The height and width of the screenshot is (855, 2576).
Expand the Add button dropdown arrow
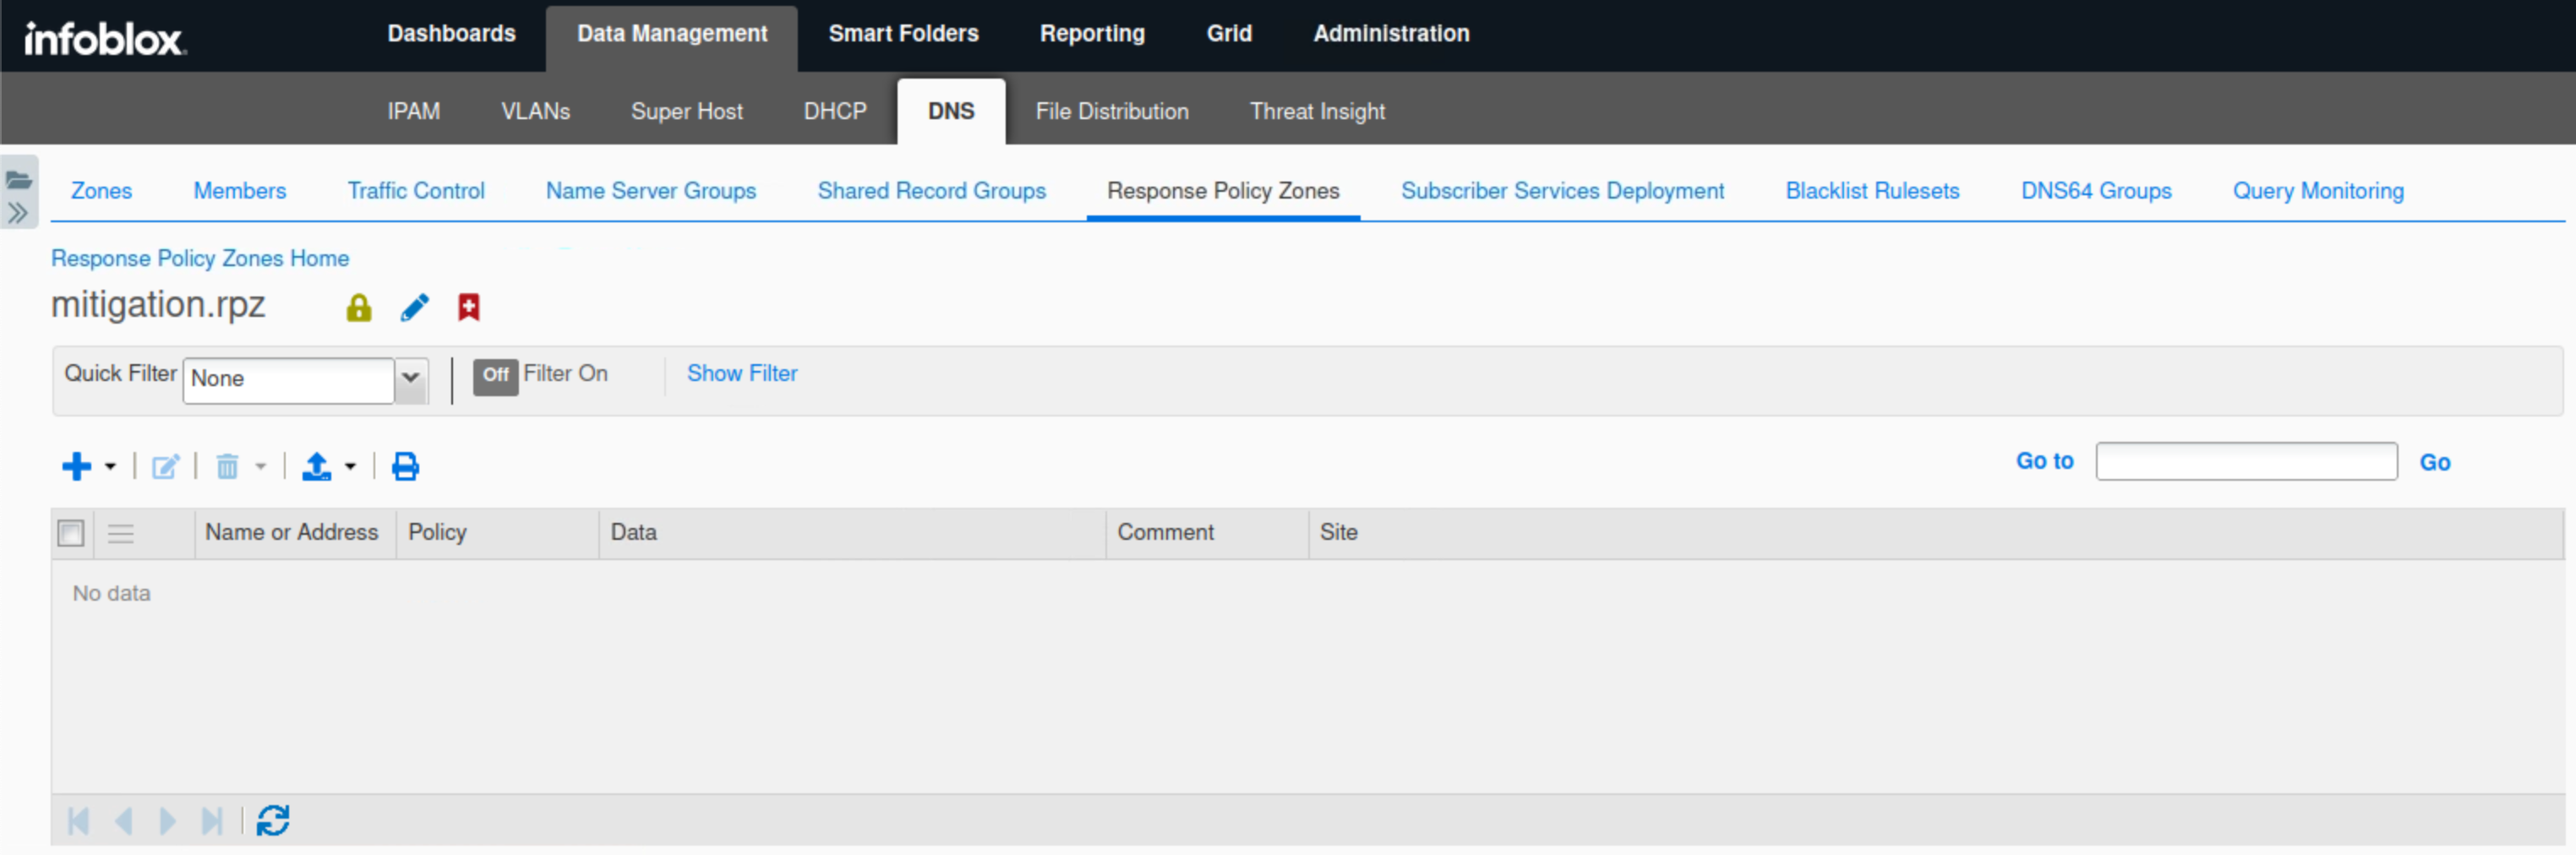click(x=110, y=467)
